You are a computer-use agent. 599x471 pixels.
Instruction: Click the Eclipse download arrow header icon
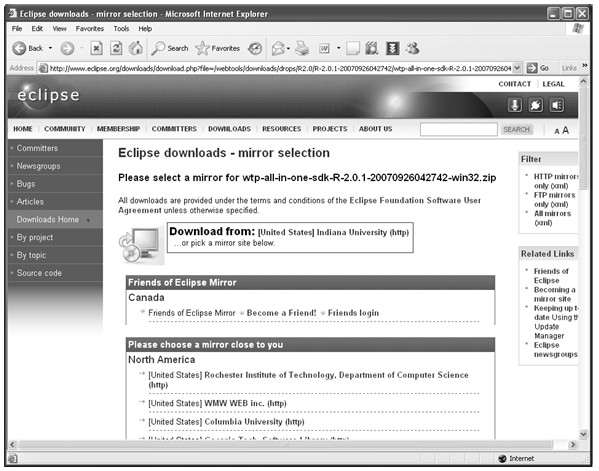515,105
